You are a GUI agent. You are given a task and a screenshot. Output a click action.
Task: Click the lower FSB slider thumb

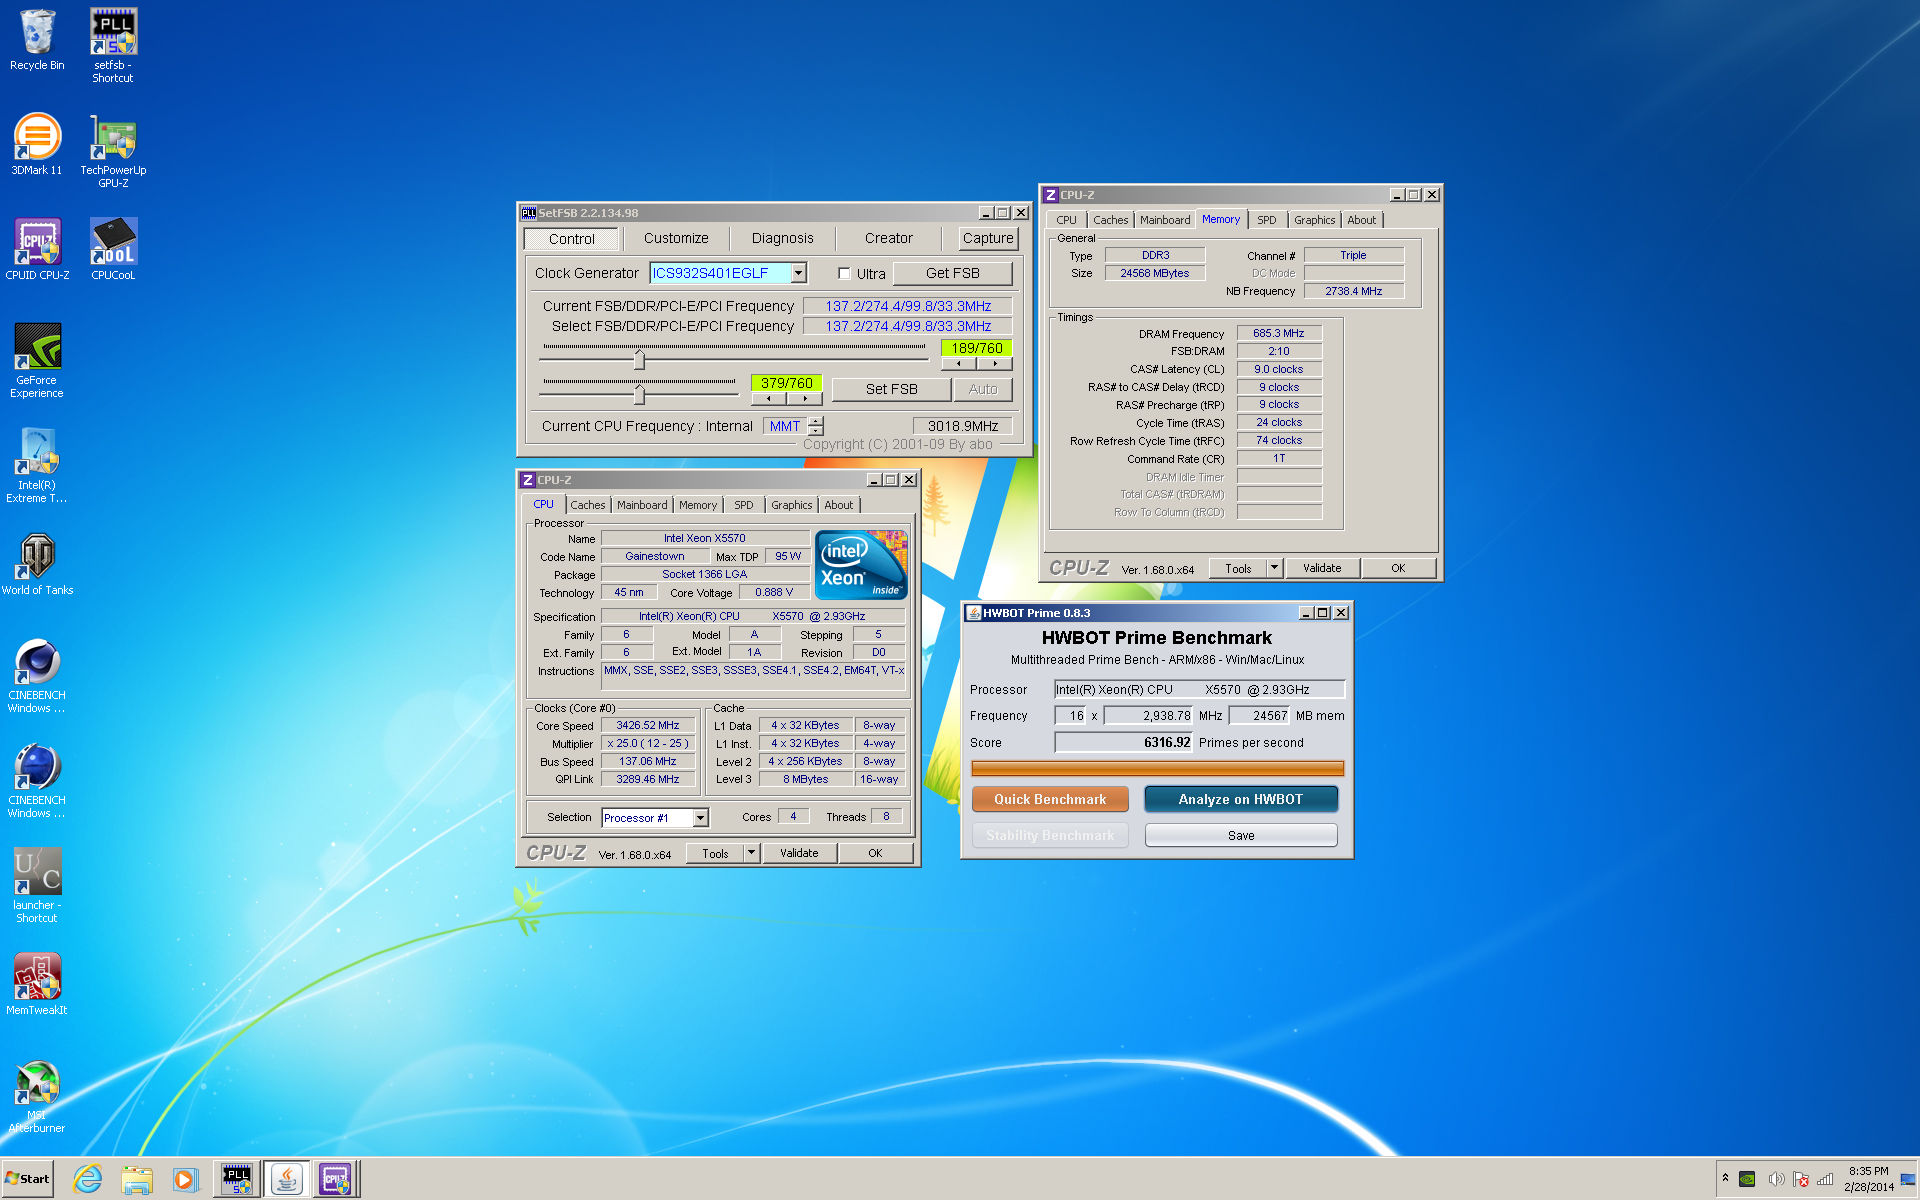pos(639,394)
